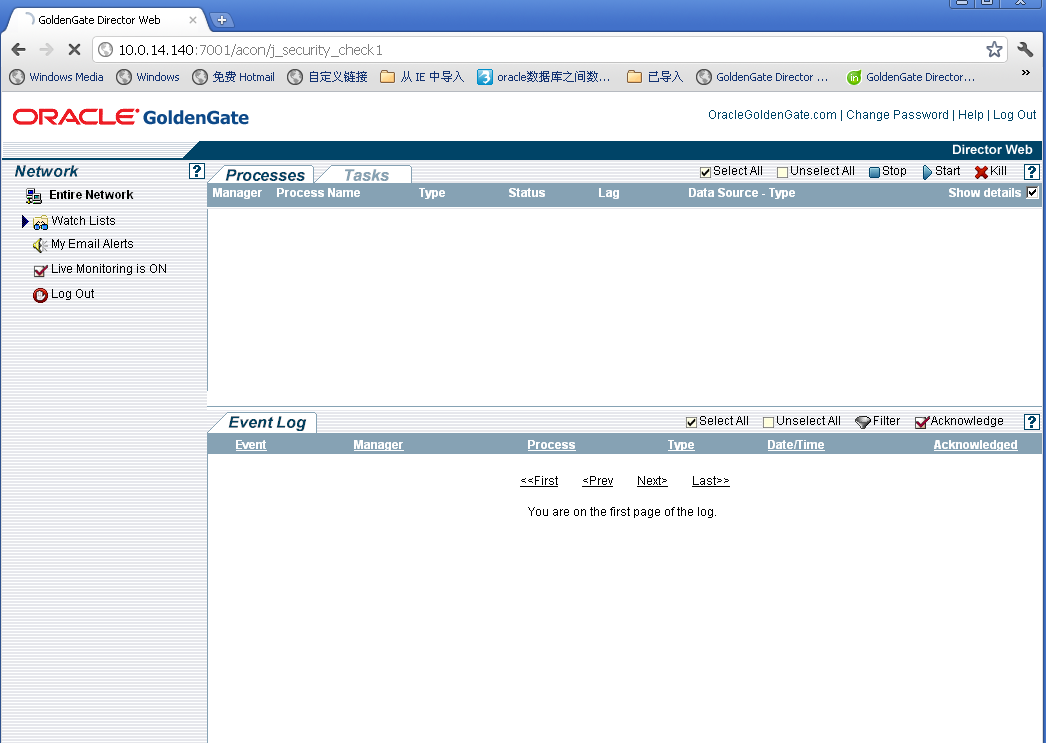Open the Windows bookmark
This screenshot has width=1046, height=743.
[147, 77]
